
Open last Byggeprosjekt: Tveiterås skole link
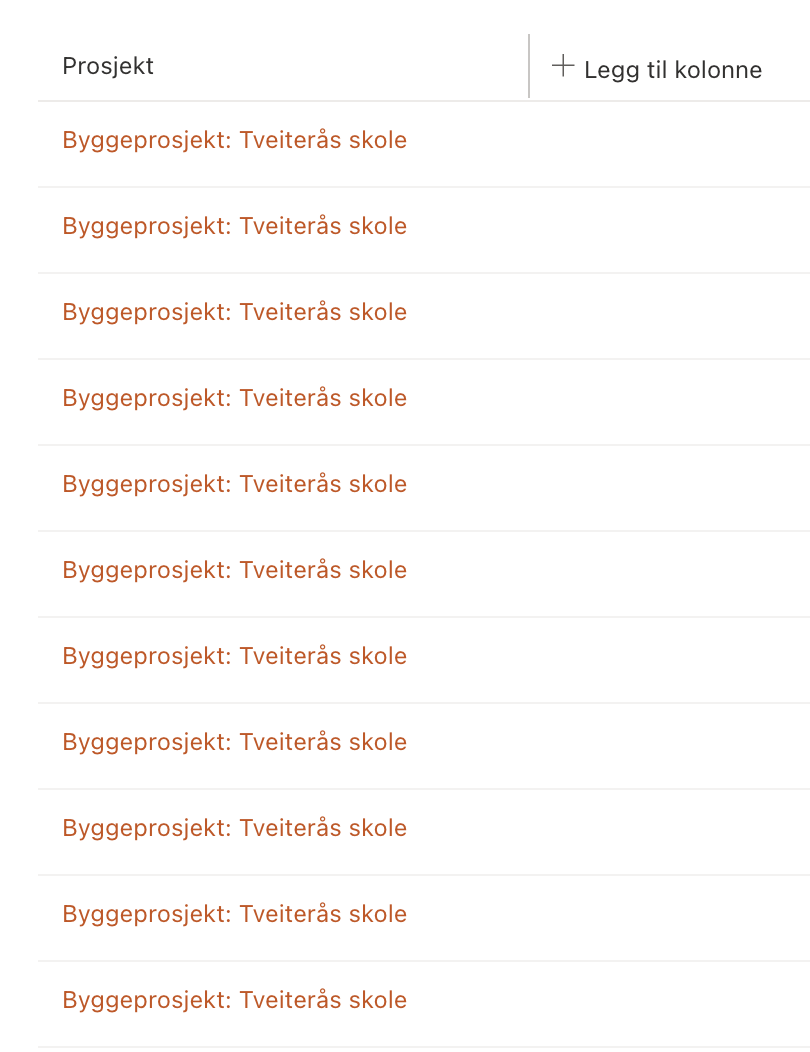(x=234, y=1000)
